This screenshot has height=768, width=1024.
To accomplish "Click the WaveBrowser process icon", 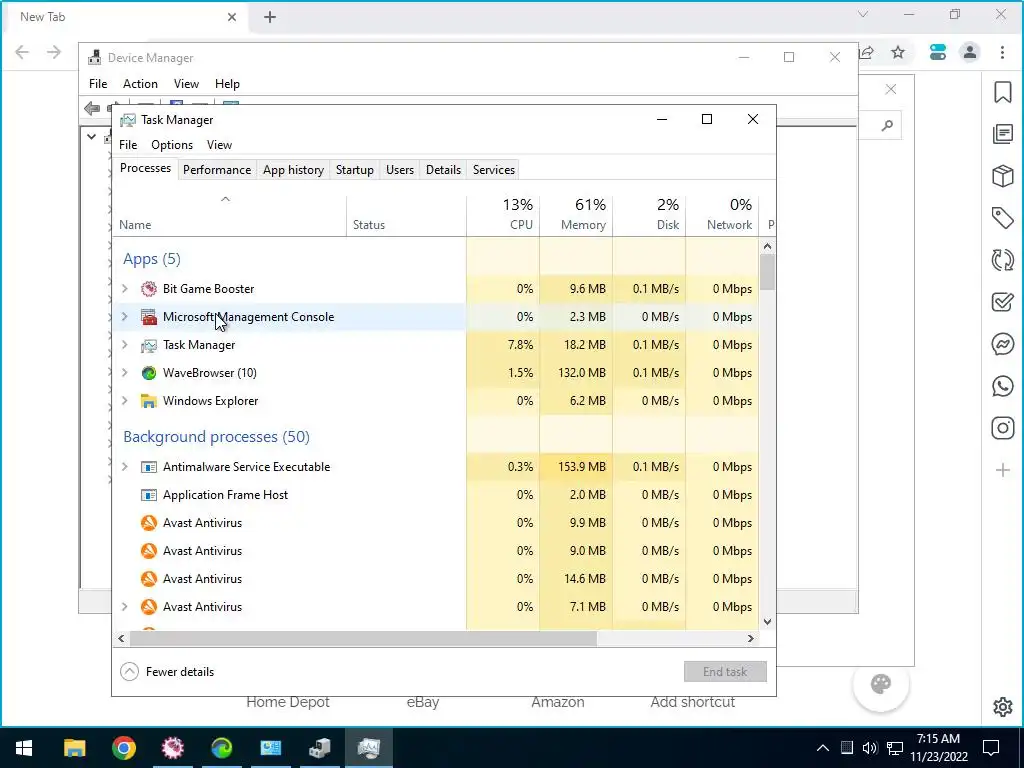I will pos(149,373).
